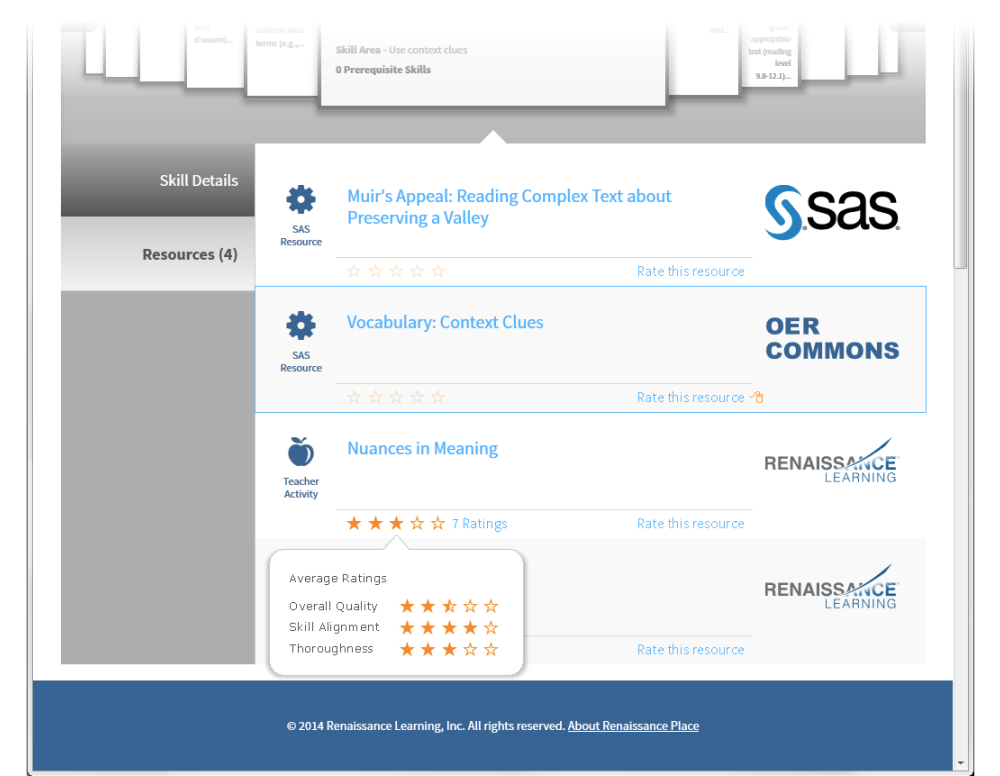Screen dimensions: 1000x776
Task: Click the SAS logo
Action: pos(832,212)
